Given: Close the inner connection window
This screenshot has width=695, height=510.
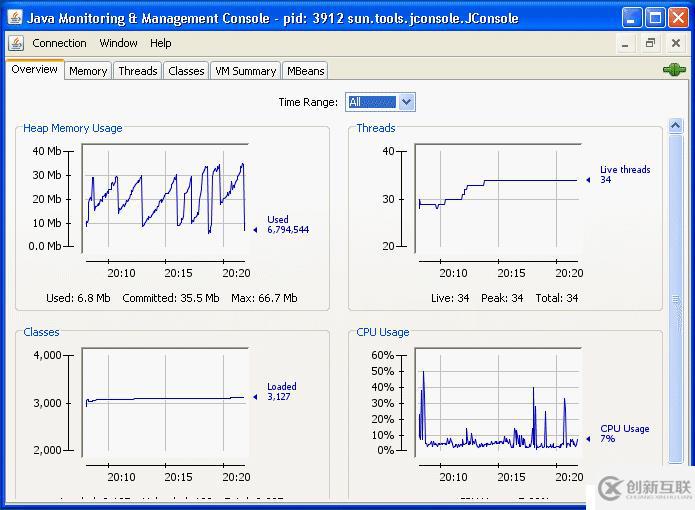Looking at the screenshot, I should 674,44.
